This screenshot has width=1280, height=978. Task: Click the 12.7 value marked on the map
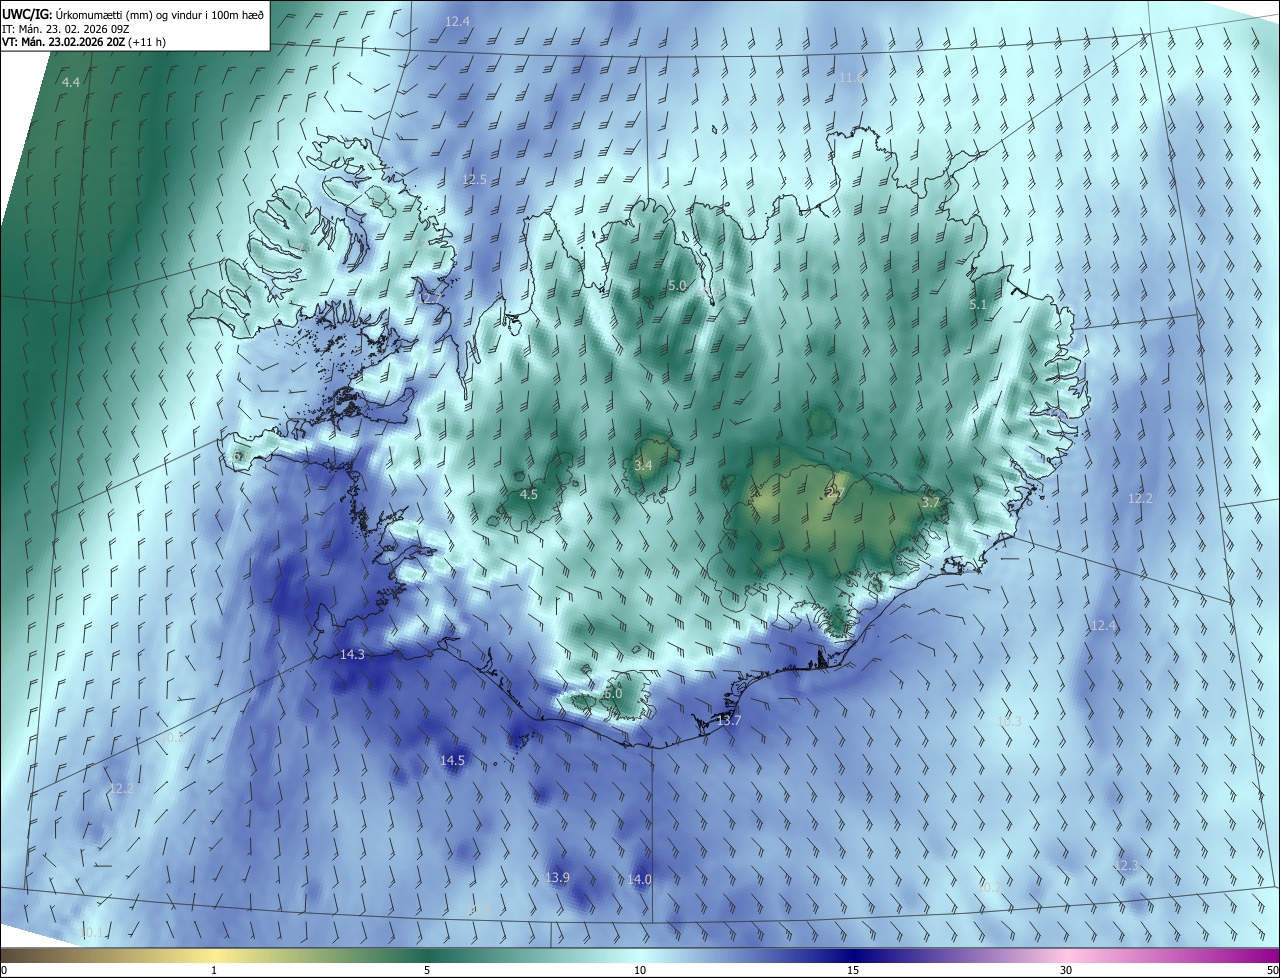[429, 299]
